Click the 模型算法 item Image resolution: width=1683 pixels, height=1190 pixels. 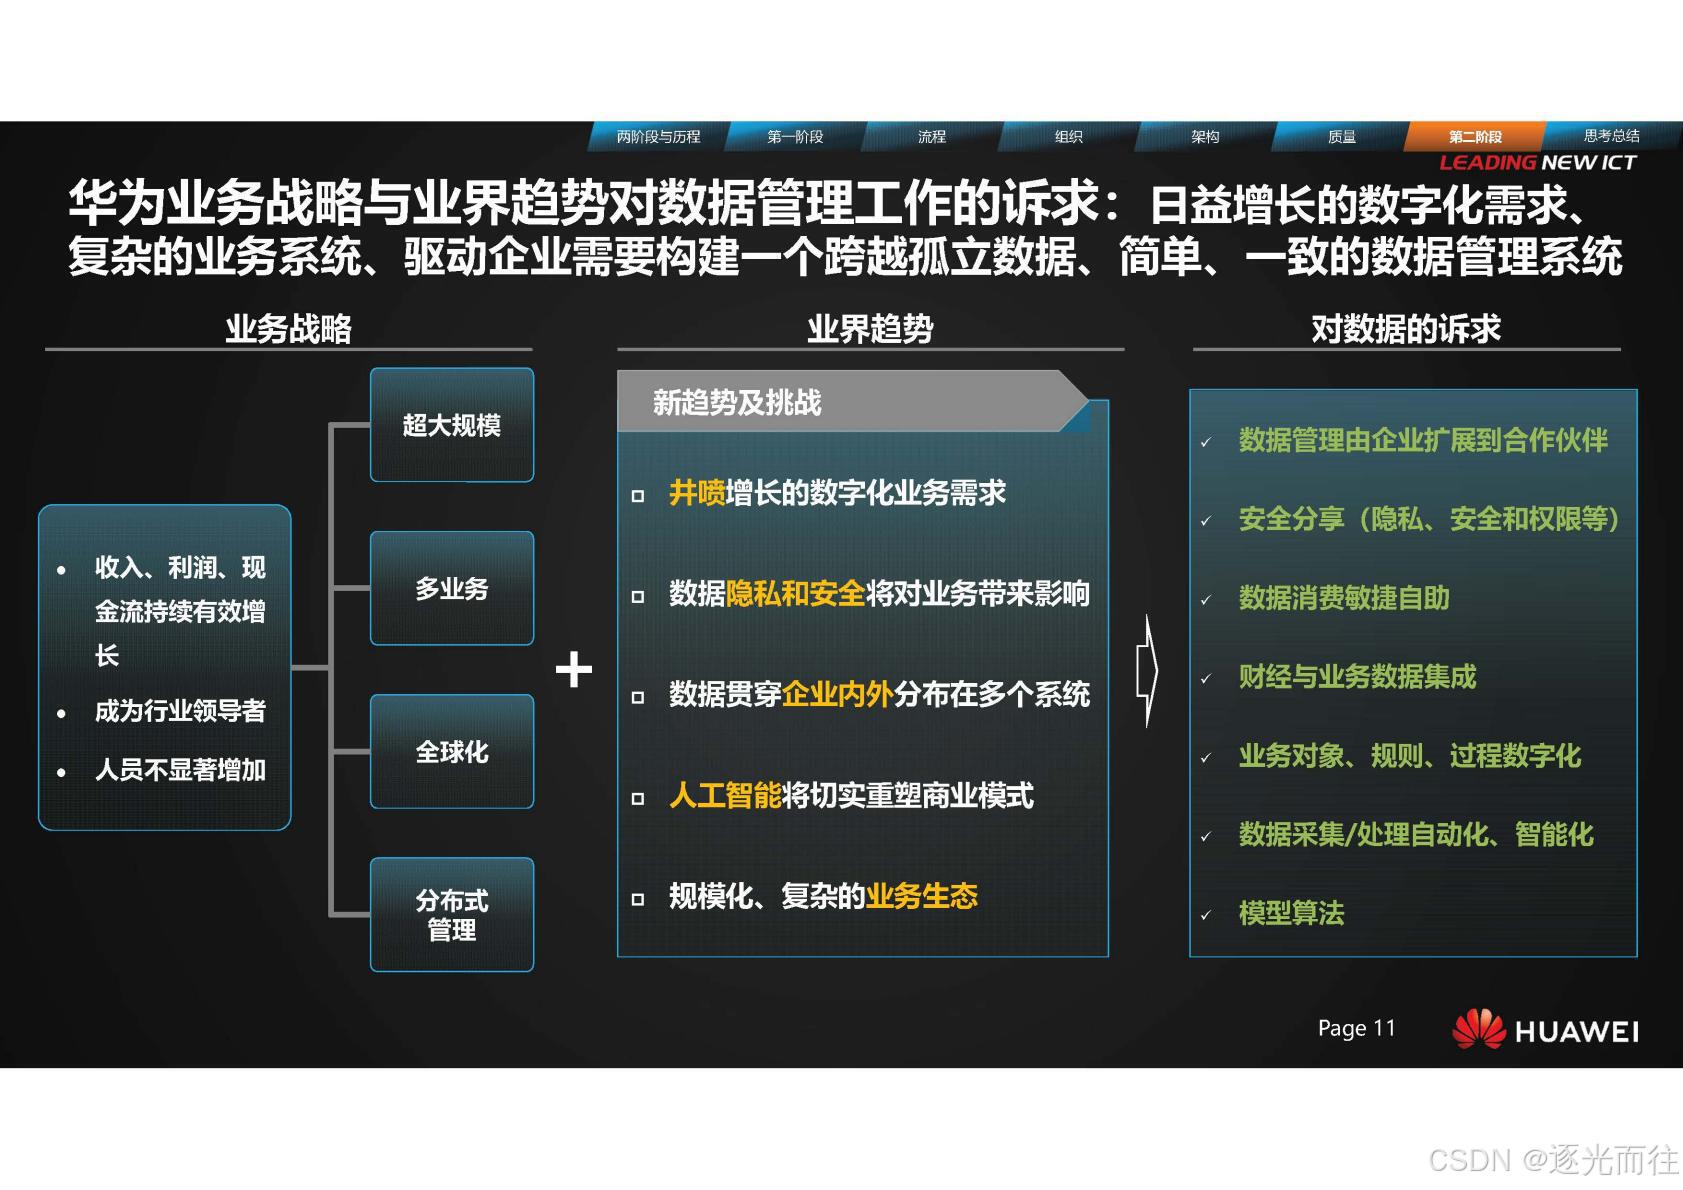[x=1291, y=913]
